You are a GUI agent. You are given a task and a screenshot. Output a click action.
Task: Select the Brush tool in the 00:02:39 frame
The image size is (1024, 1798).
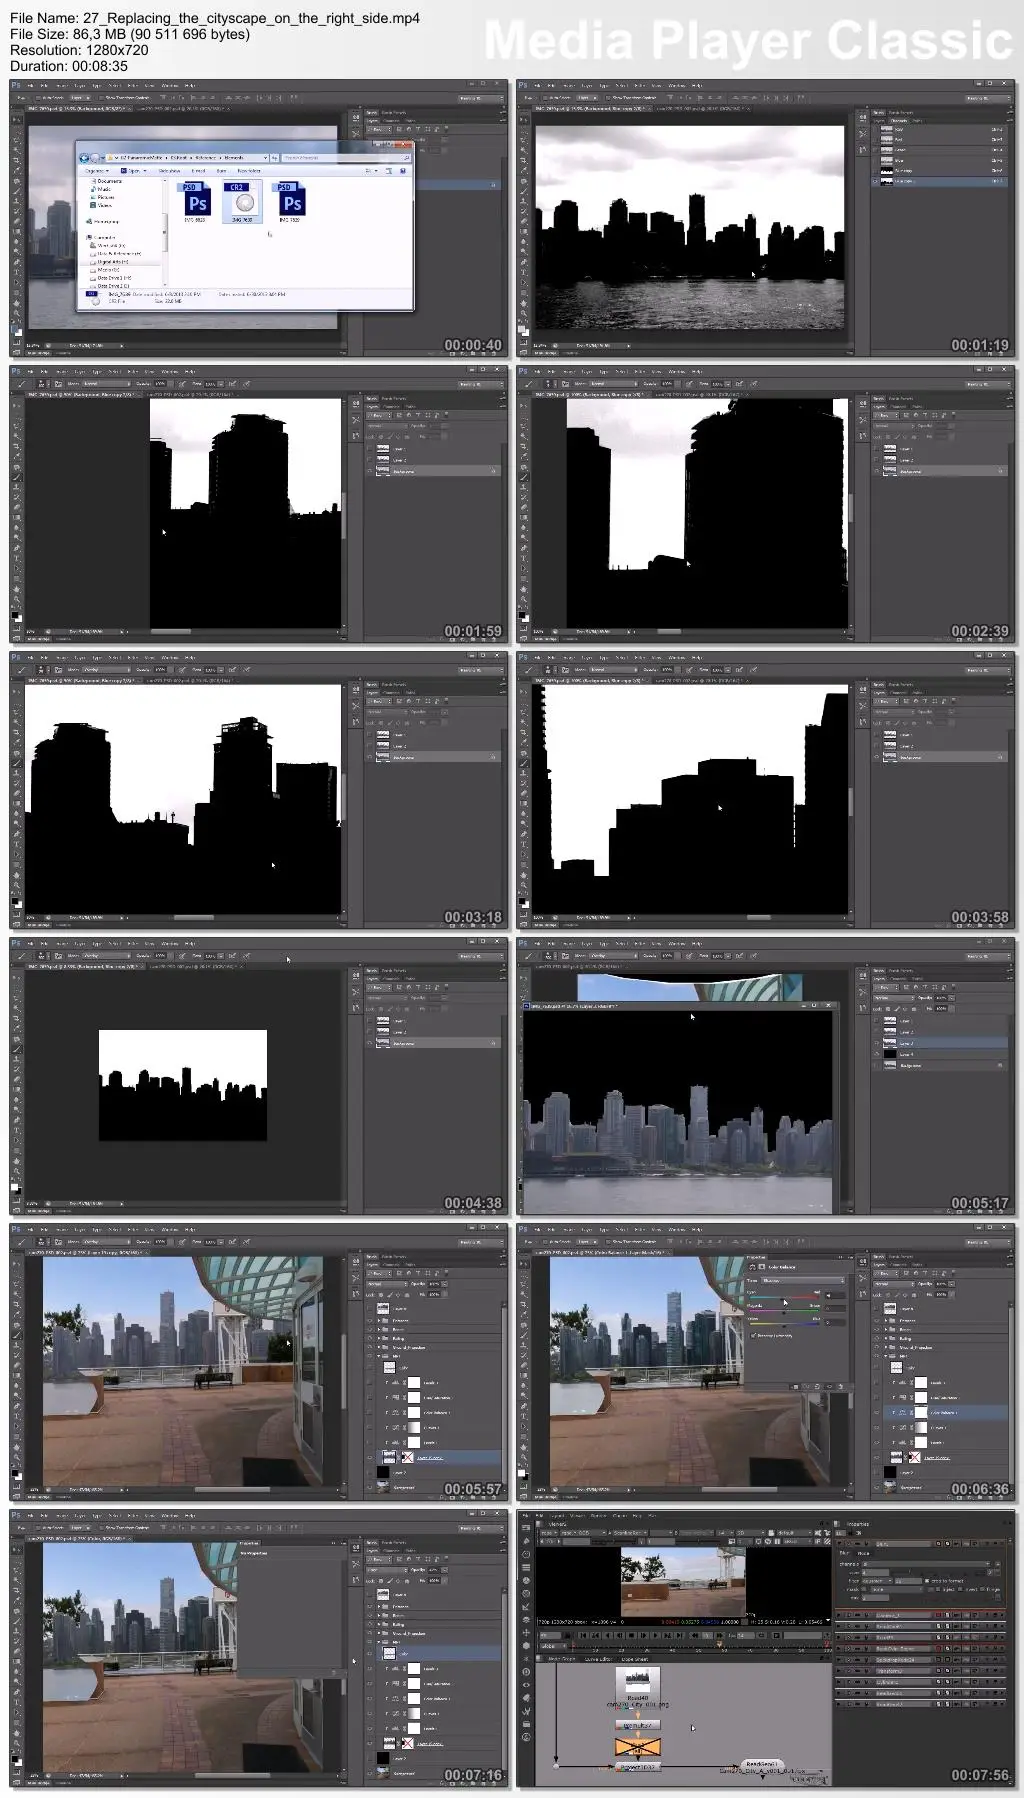523,477
